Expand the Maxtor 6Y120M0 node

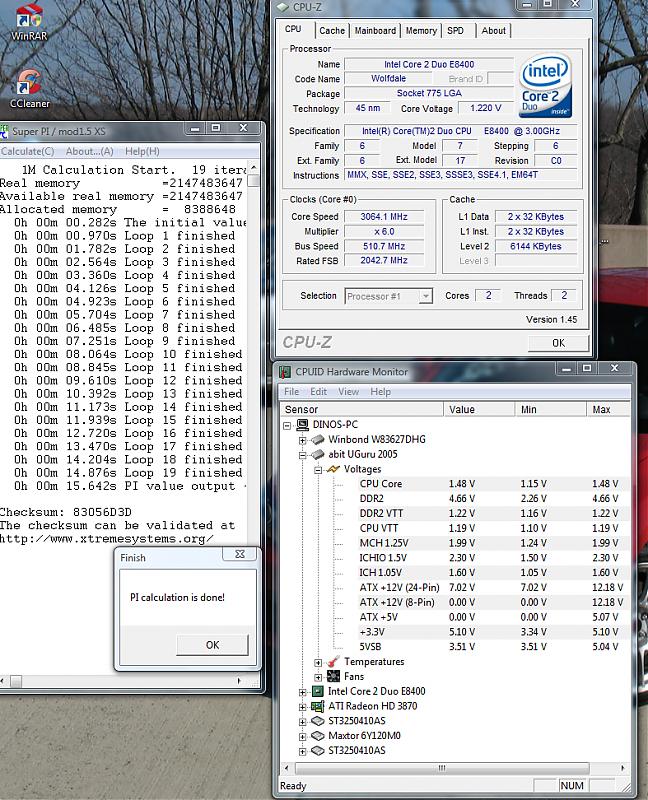(303, 737)
